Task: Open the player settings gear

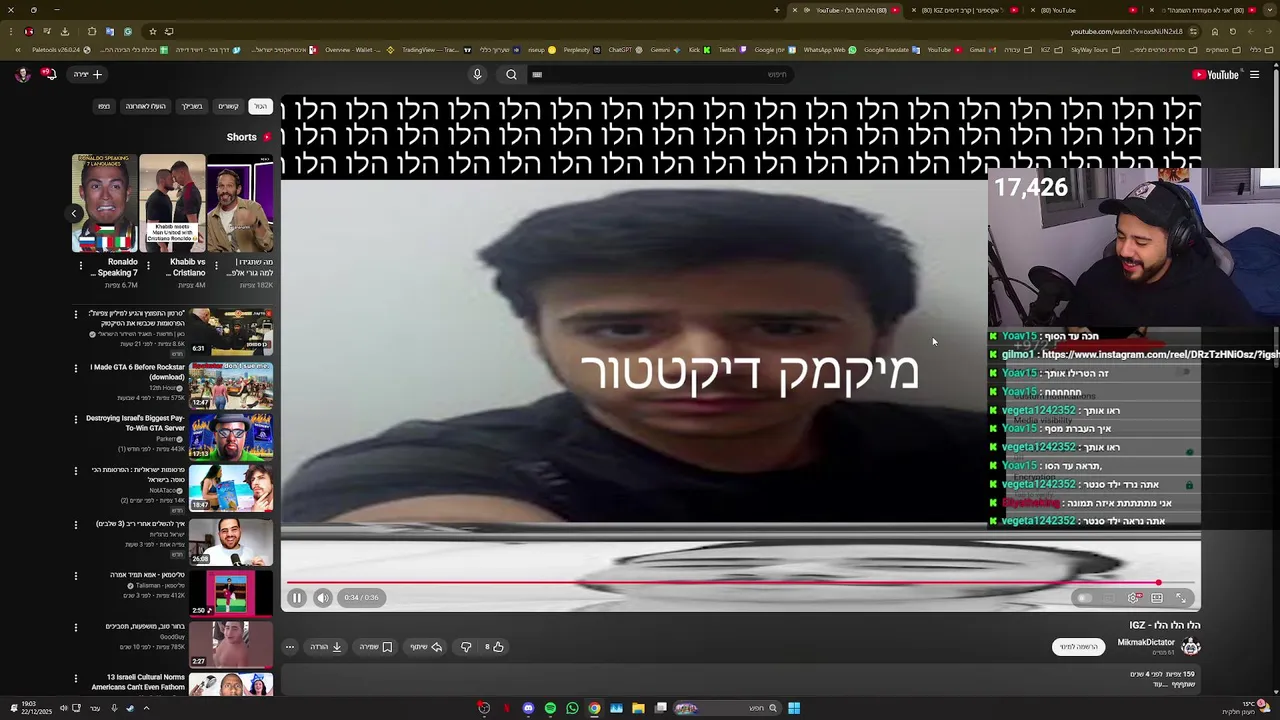Action: point(1133,598)
